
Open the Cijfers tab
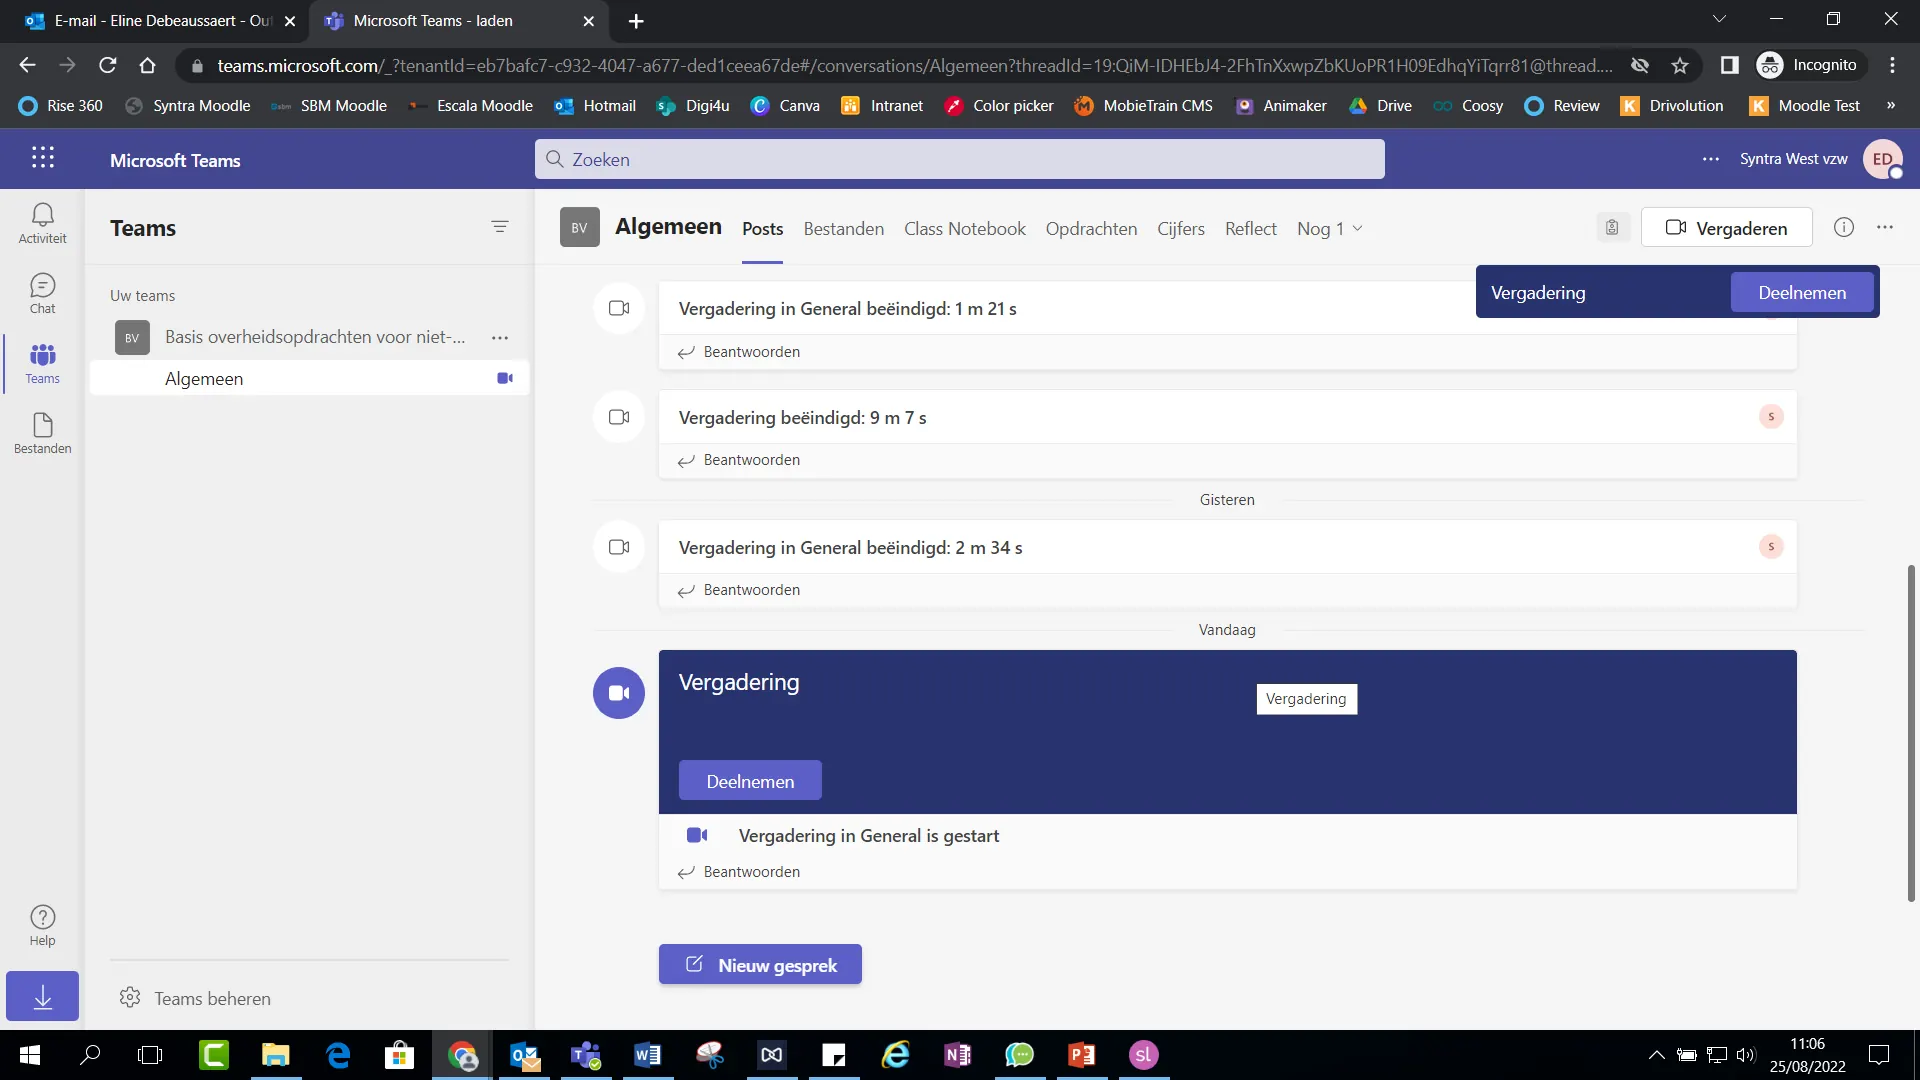tap(1181, 228)
